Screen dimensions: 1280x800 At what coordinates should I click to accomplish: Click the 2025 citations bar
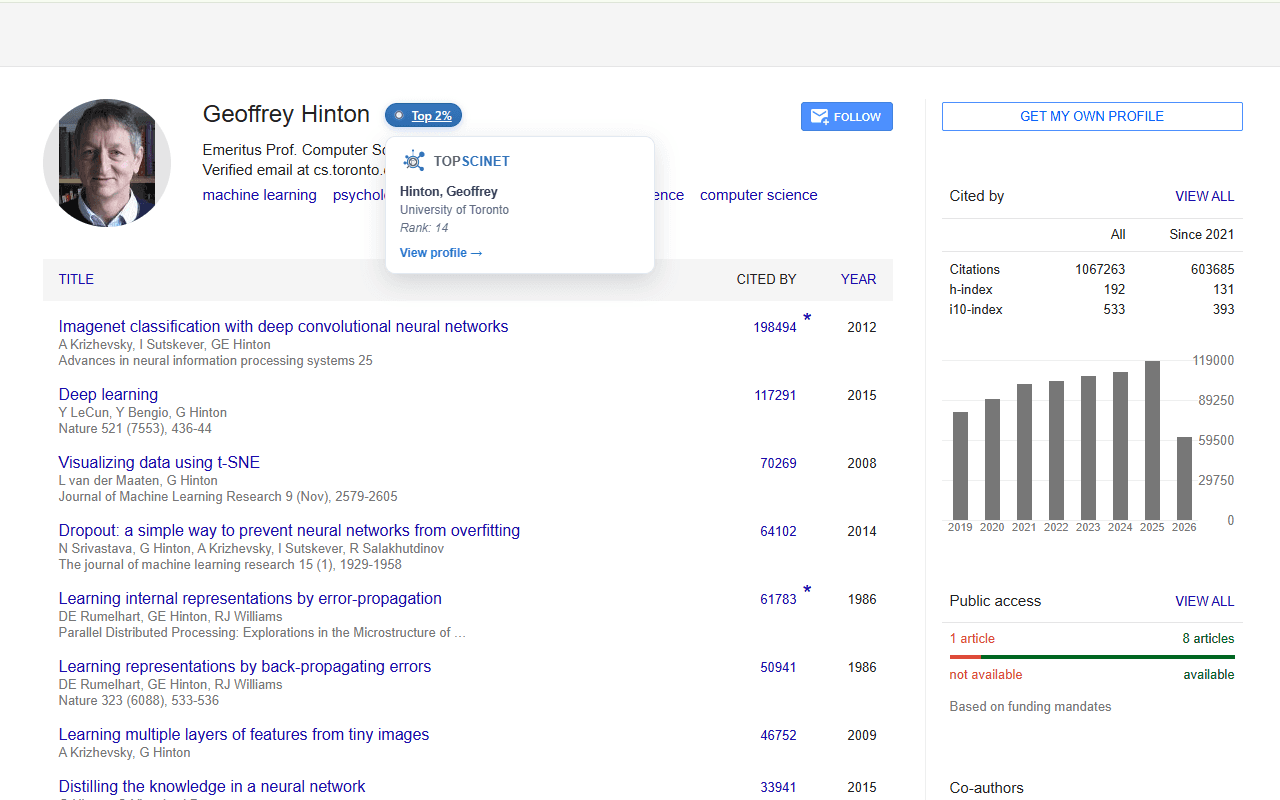pos(1152,440)
